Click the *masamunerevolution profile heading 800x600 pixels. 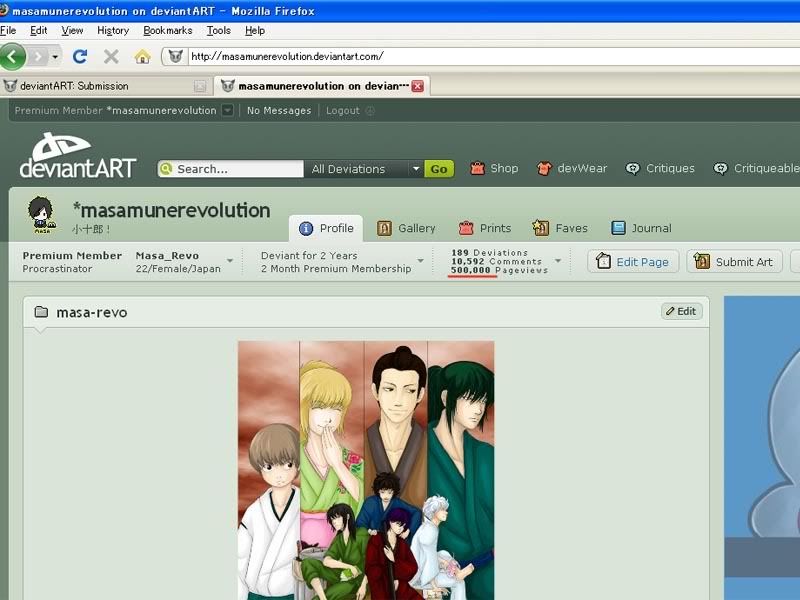point(171,210)
